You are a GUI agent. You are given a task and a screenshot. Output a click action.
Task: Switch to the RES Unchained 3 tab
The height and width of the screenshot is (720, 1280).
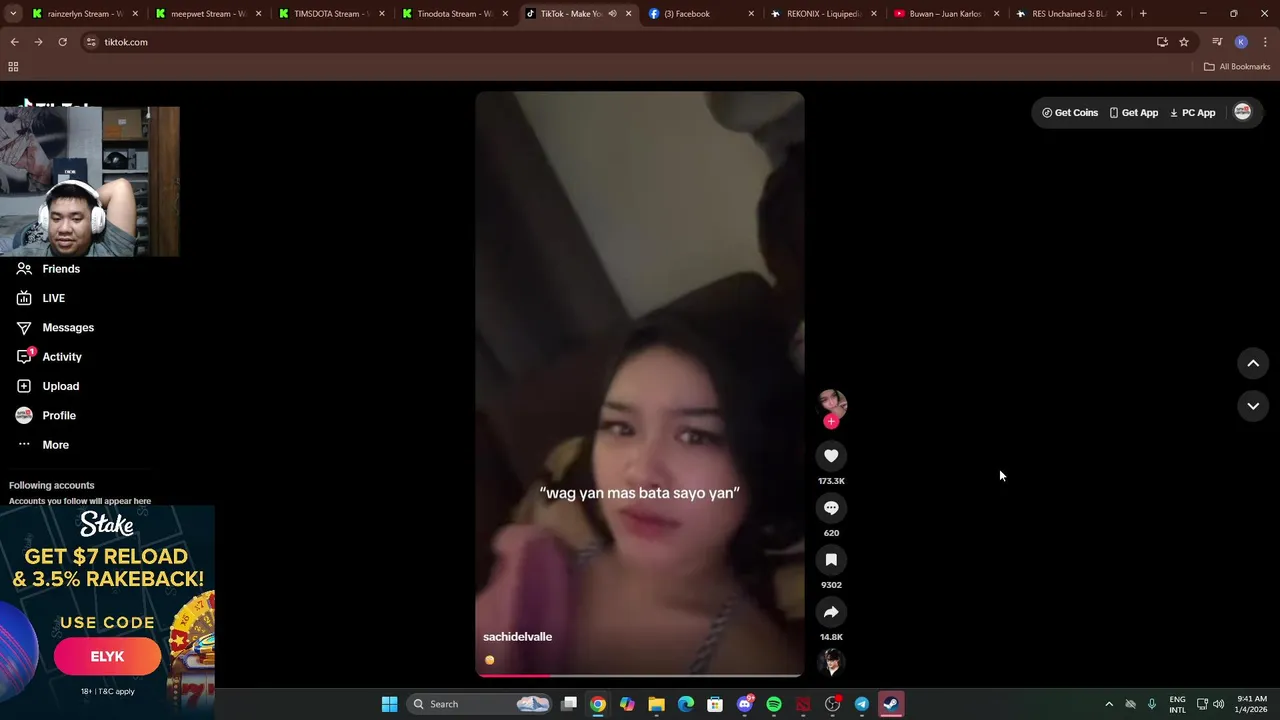point(1070,14)
